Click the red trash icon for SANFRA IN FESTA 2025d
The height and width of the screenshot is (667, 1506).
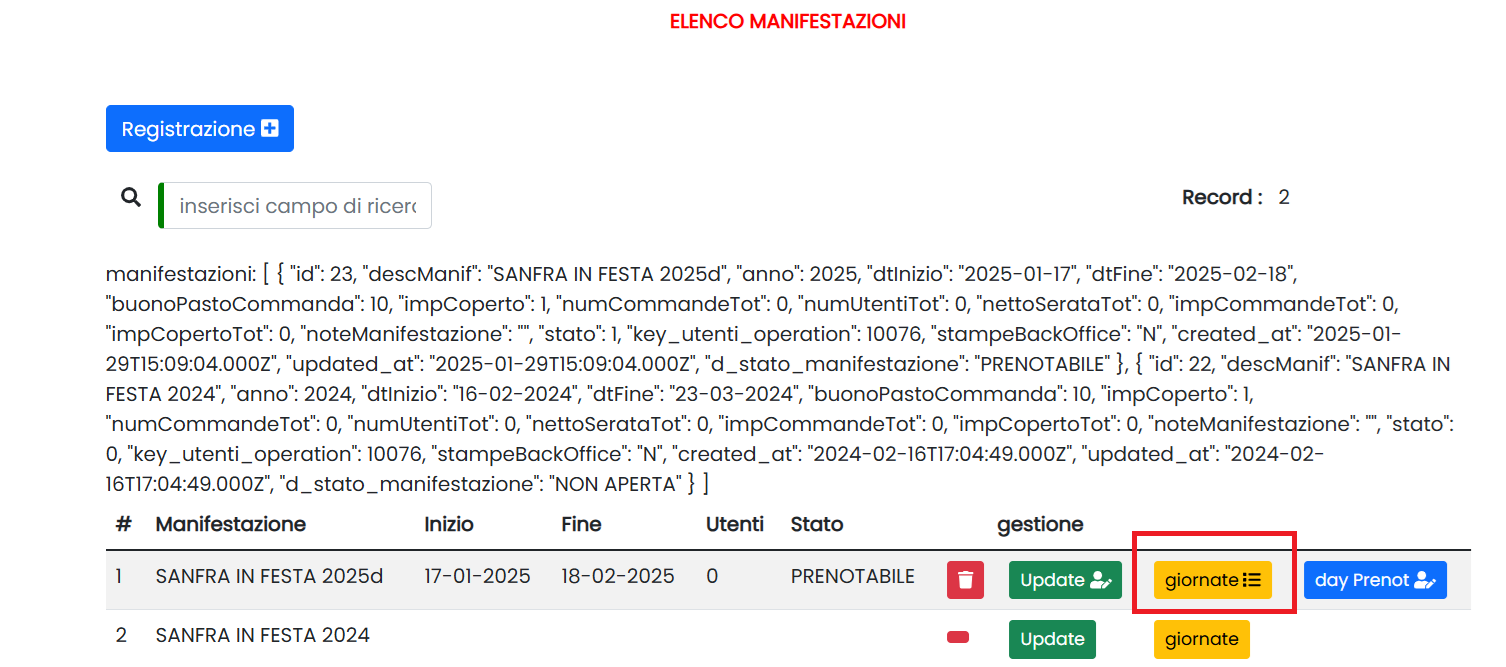click(965, 580)
